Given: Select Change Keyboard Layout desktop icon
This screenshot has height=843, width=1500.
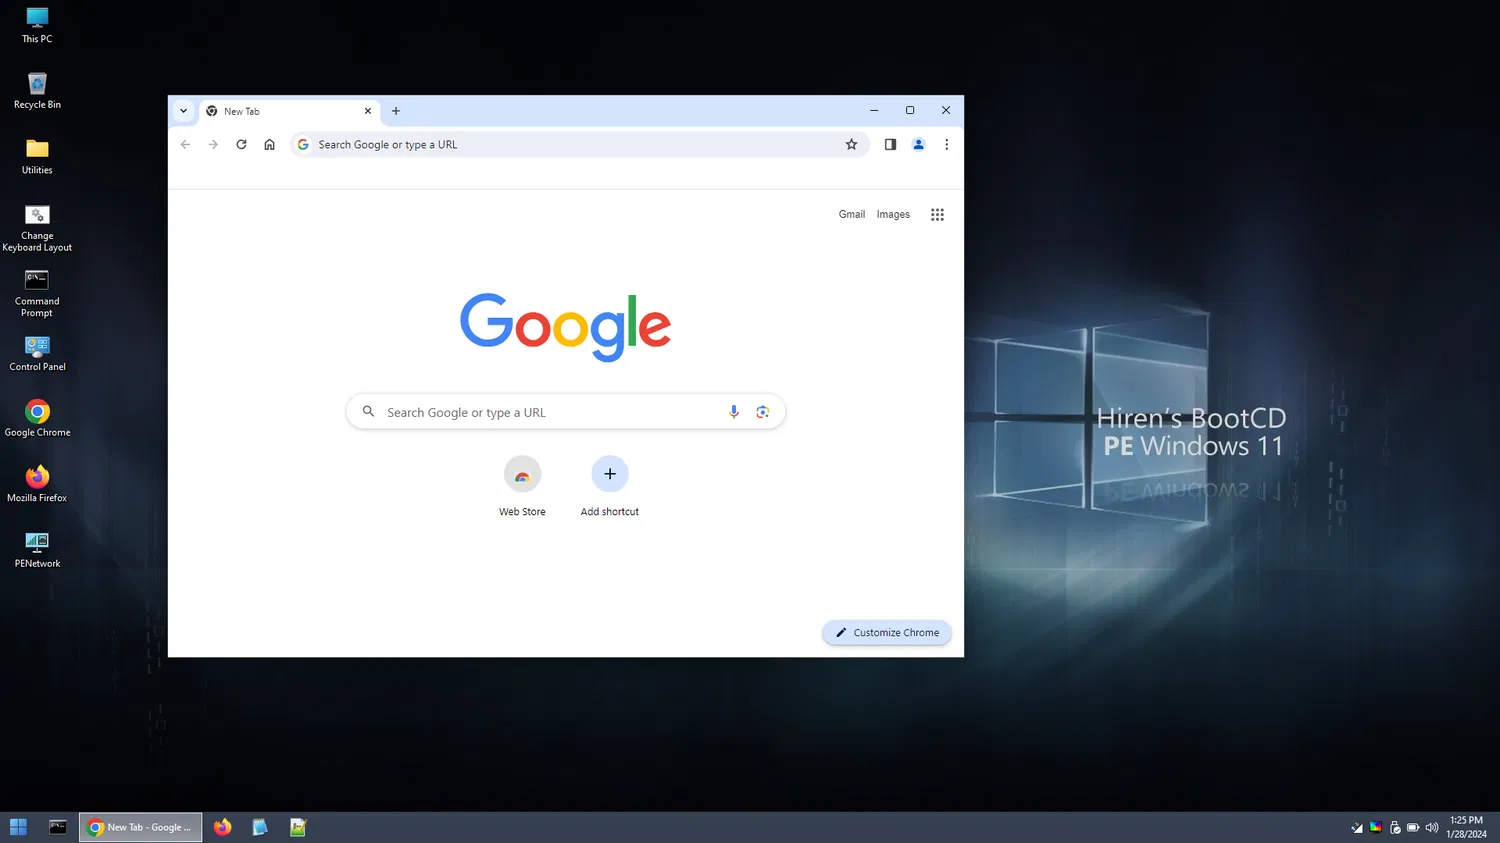Looking at the screenshot, I should [x=37, y=228].
